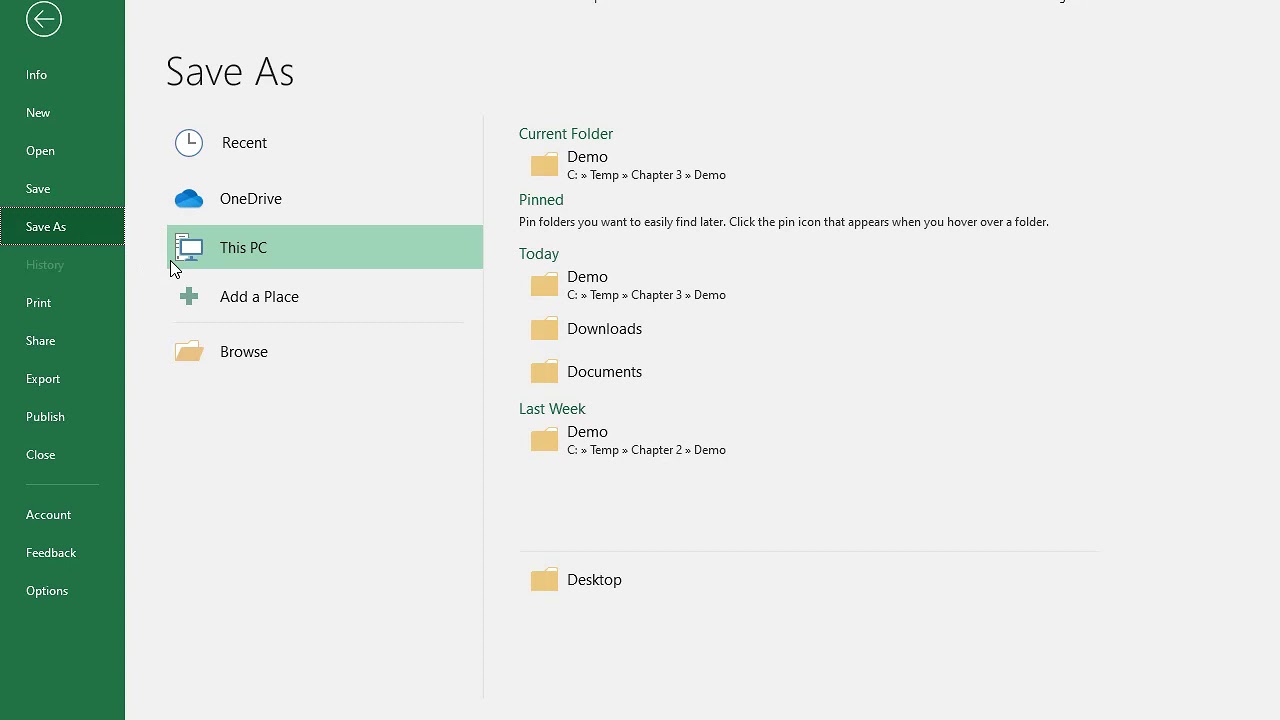This screenshot has width=1280, height=720.
Task: Click Current Folder's Chapter 3 Demo path
Action: pos(646,175)
